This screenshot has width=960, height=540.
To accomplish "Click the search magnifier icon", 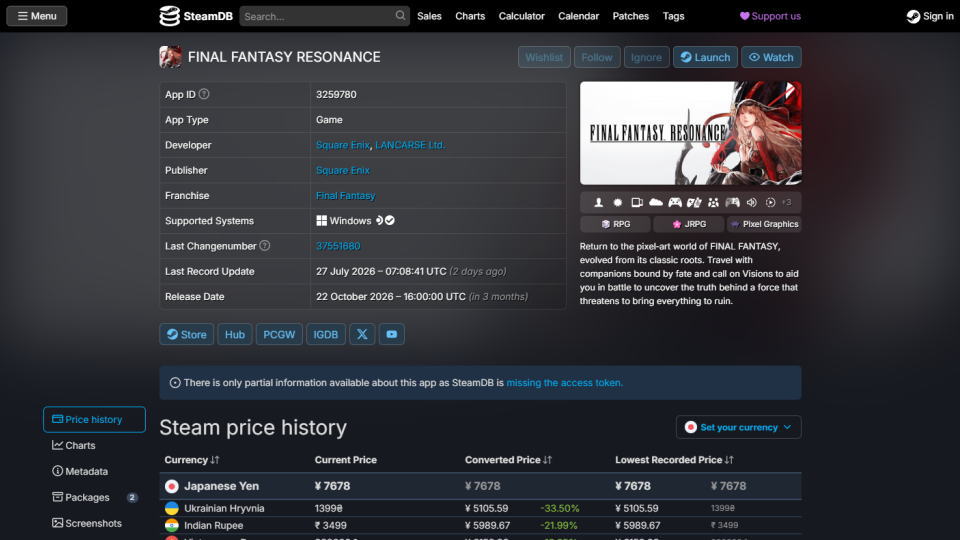I will tap(400, 16).
